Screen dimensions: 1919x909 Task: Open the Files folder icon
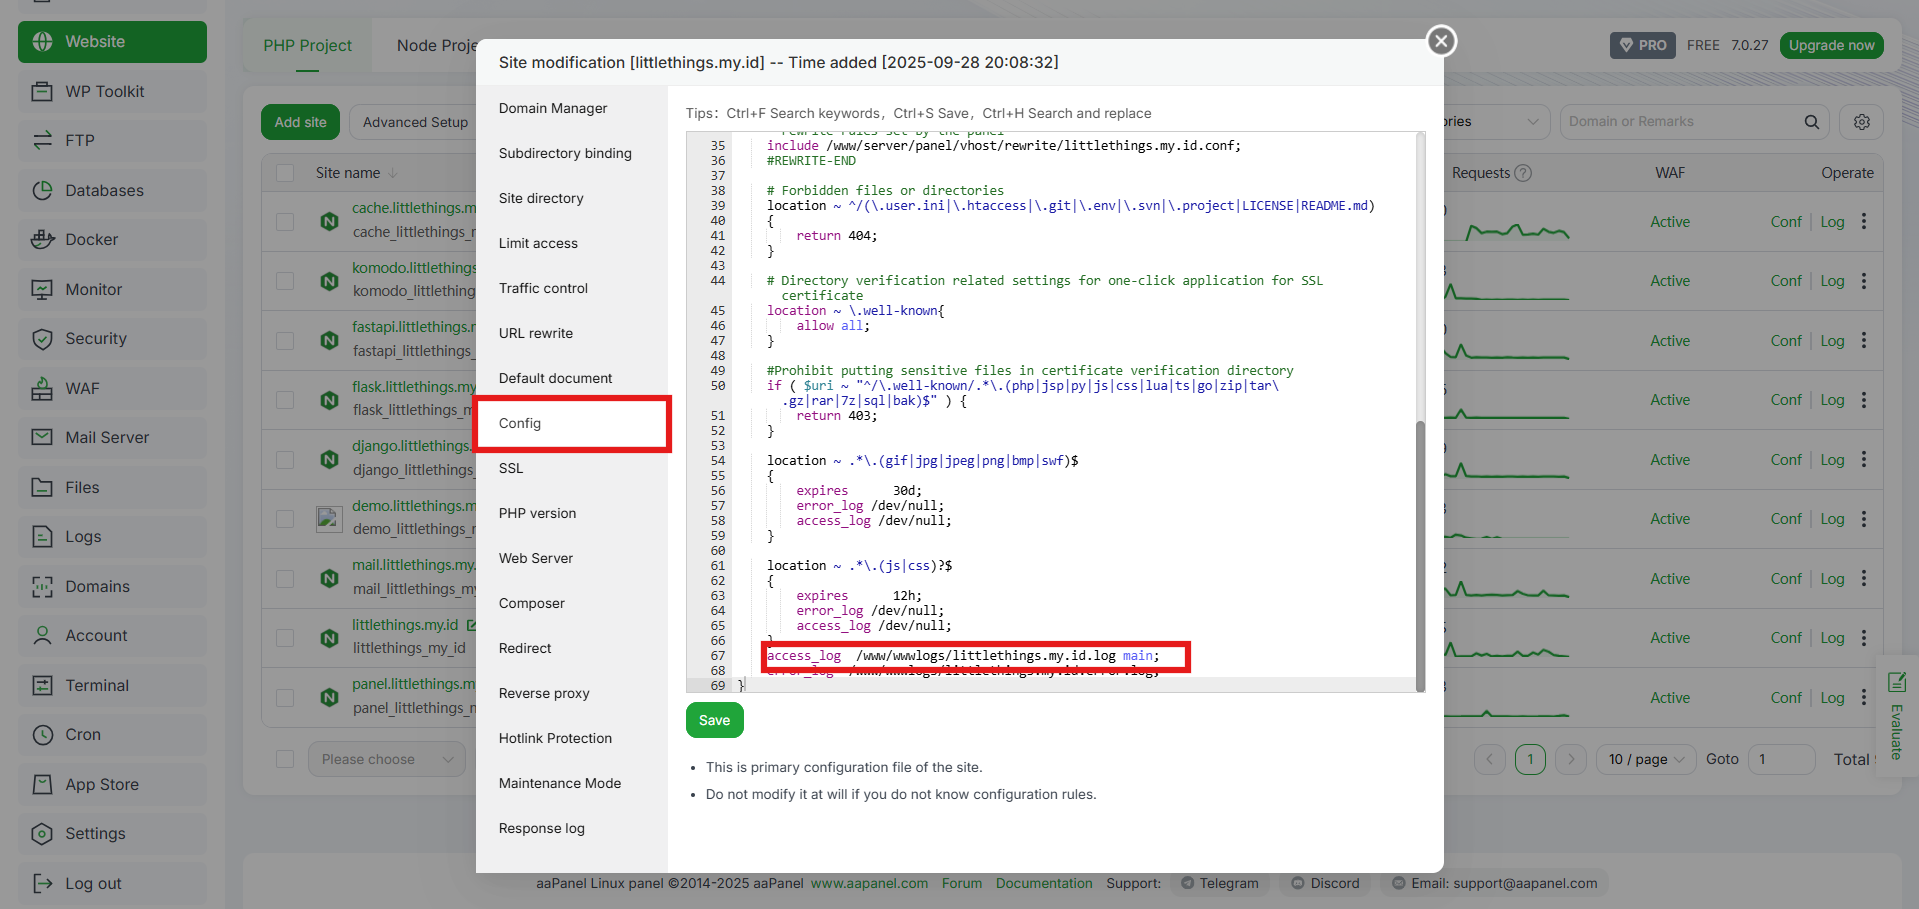point(42,487)
